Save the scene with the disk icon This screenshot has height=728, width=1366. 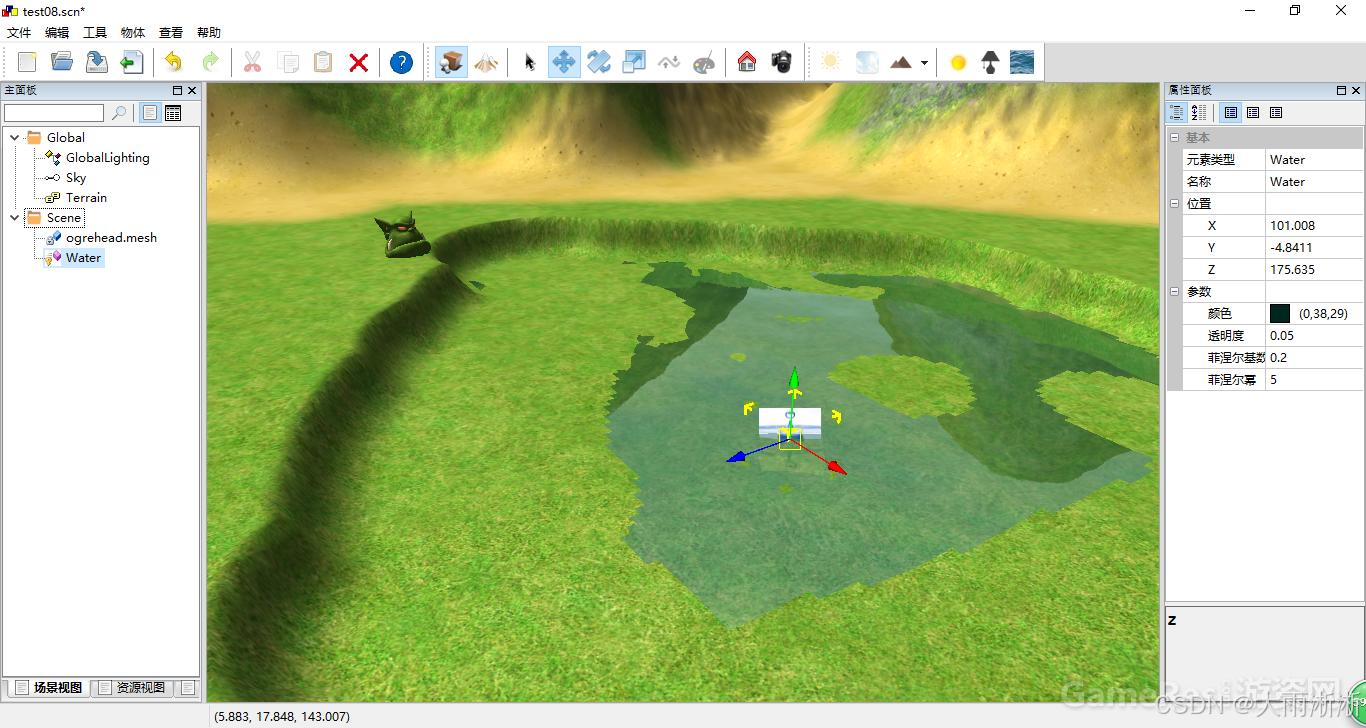(96, 62)
